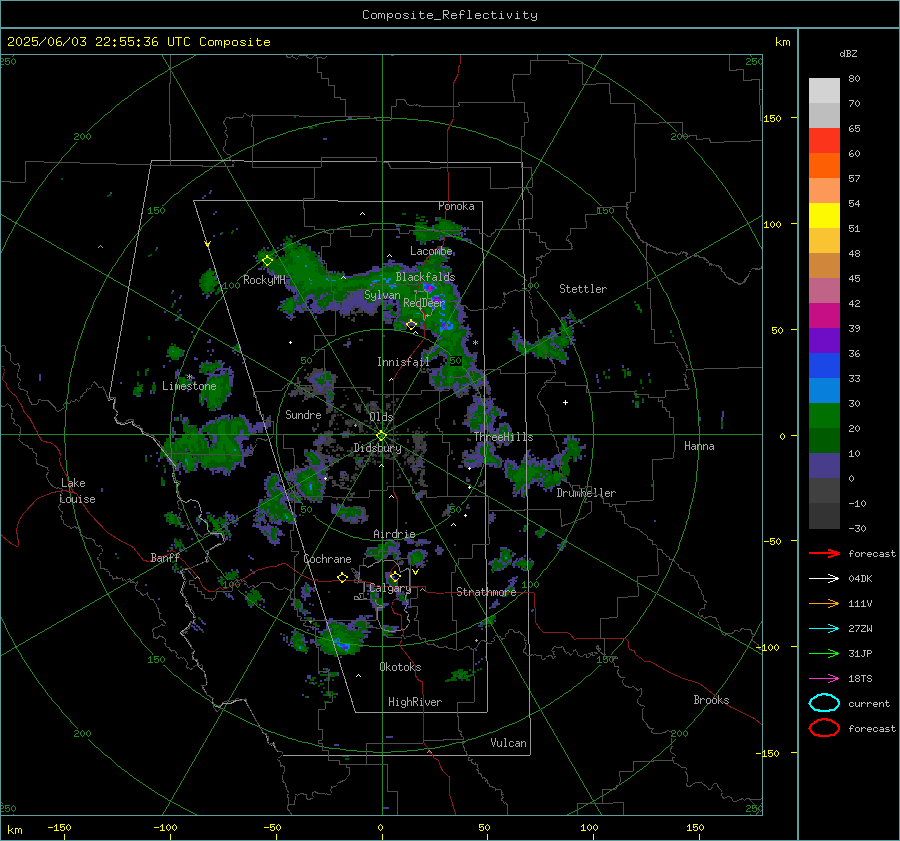Click the white plus marker west of Hanna
Screen dimensions: 900x841
click(565, 402)
